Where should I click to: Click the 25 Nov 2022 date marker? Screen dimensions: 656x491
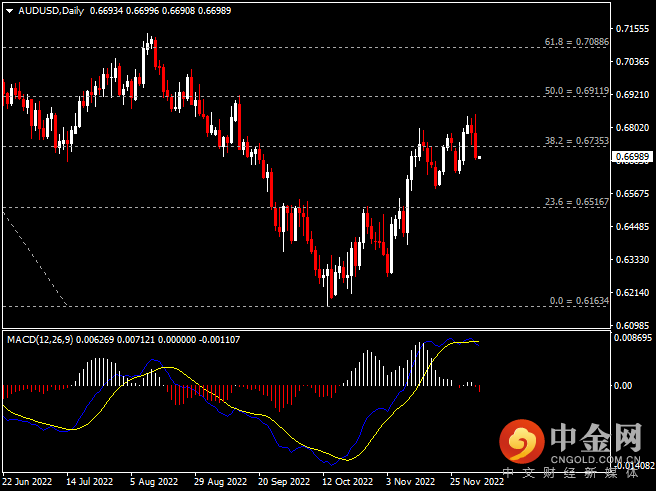pyautogui.click(x=476, y=480)
